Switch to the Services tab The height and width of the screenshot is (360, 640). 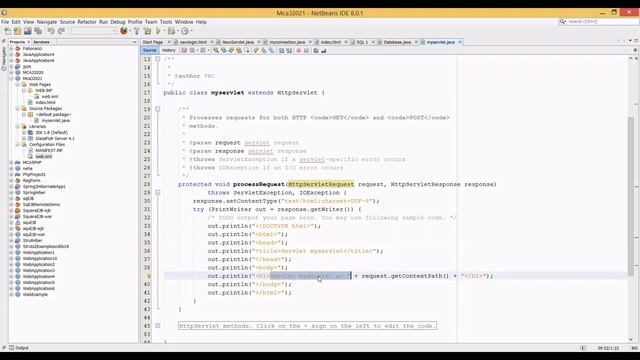41,42
